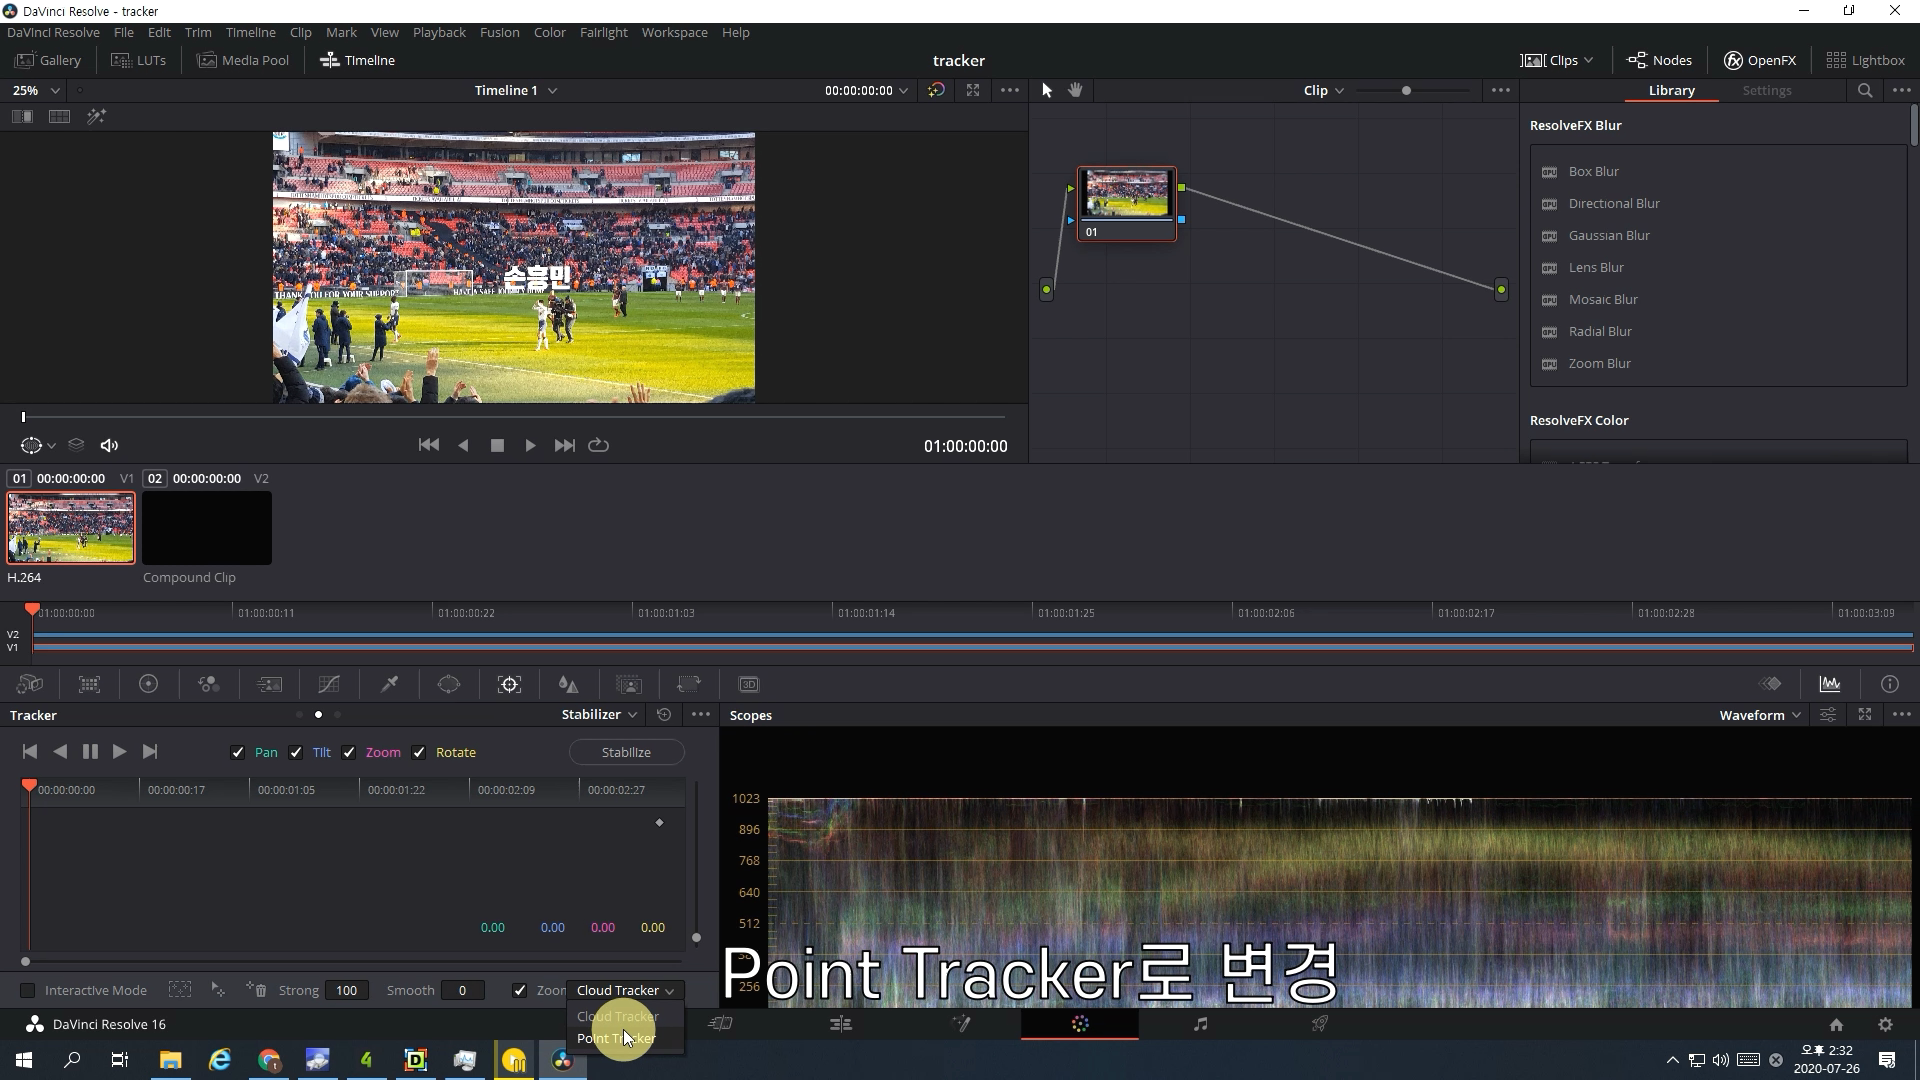Open the Fusion menu

[x=499, y=32]
